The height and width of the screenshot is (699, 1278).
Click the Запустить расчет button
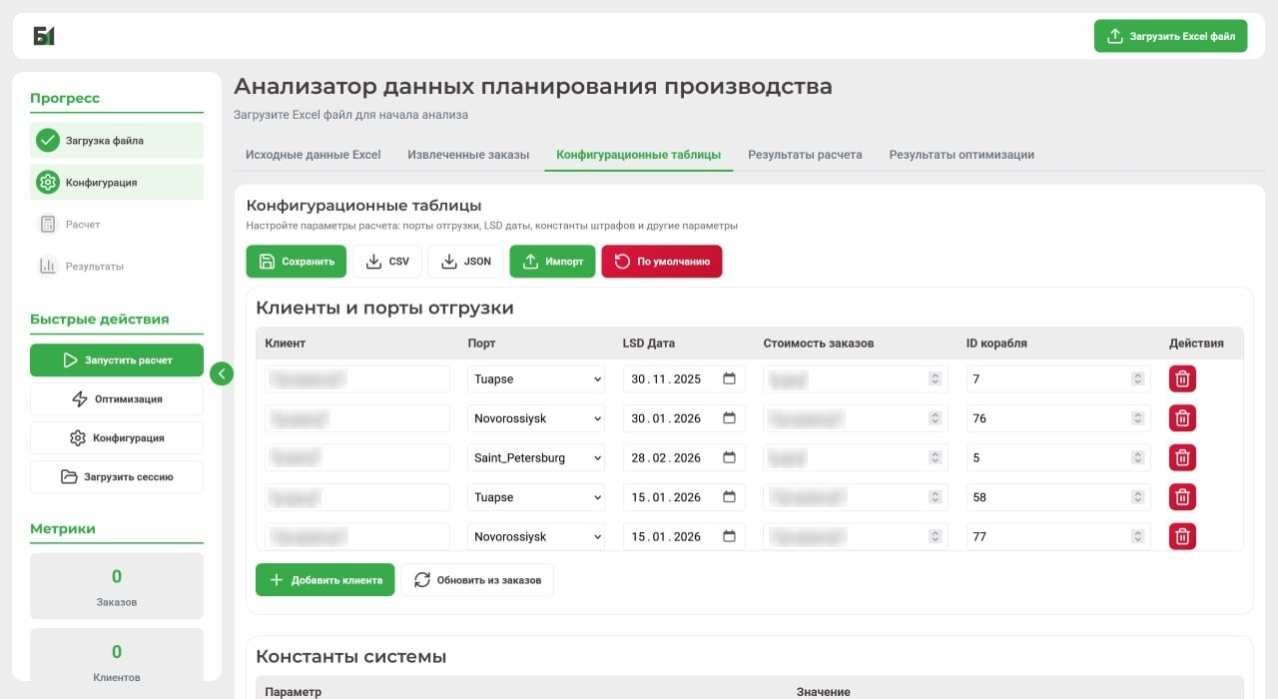point(116,361)
